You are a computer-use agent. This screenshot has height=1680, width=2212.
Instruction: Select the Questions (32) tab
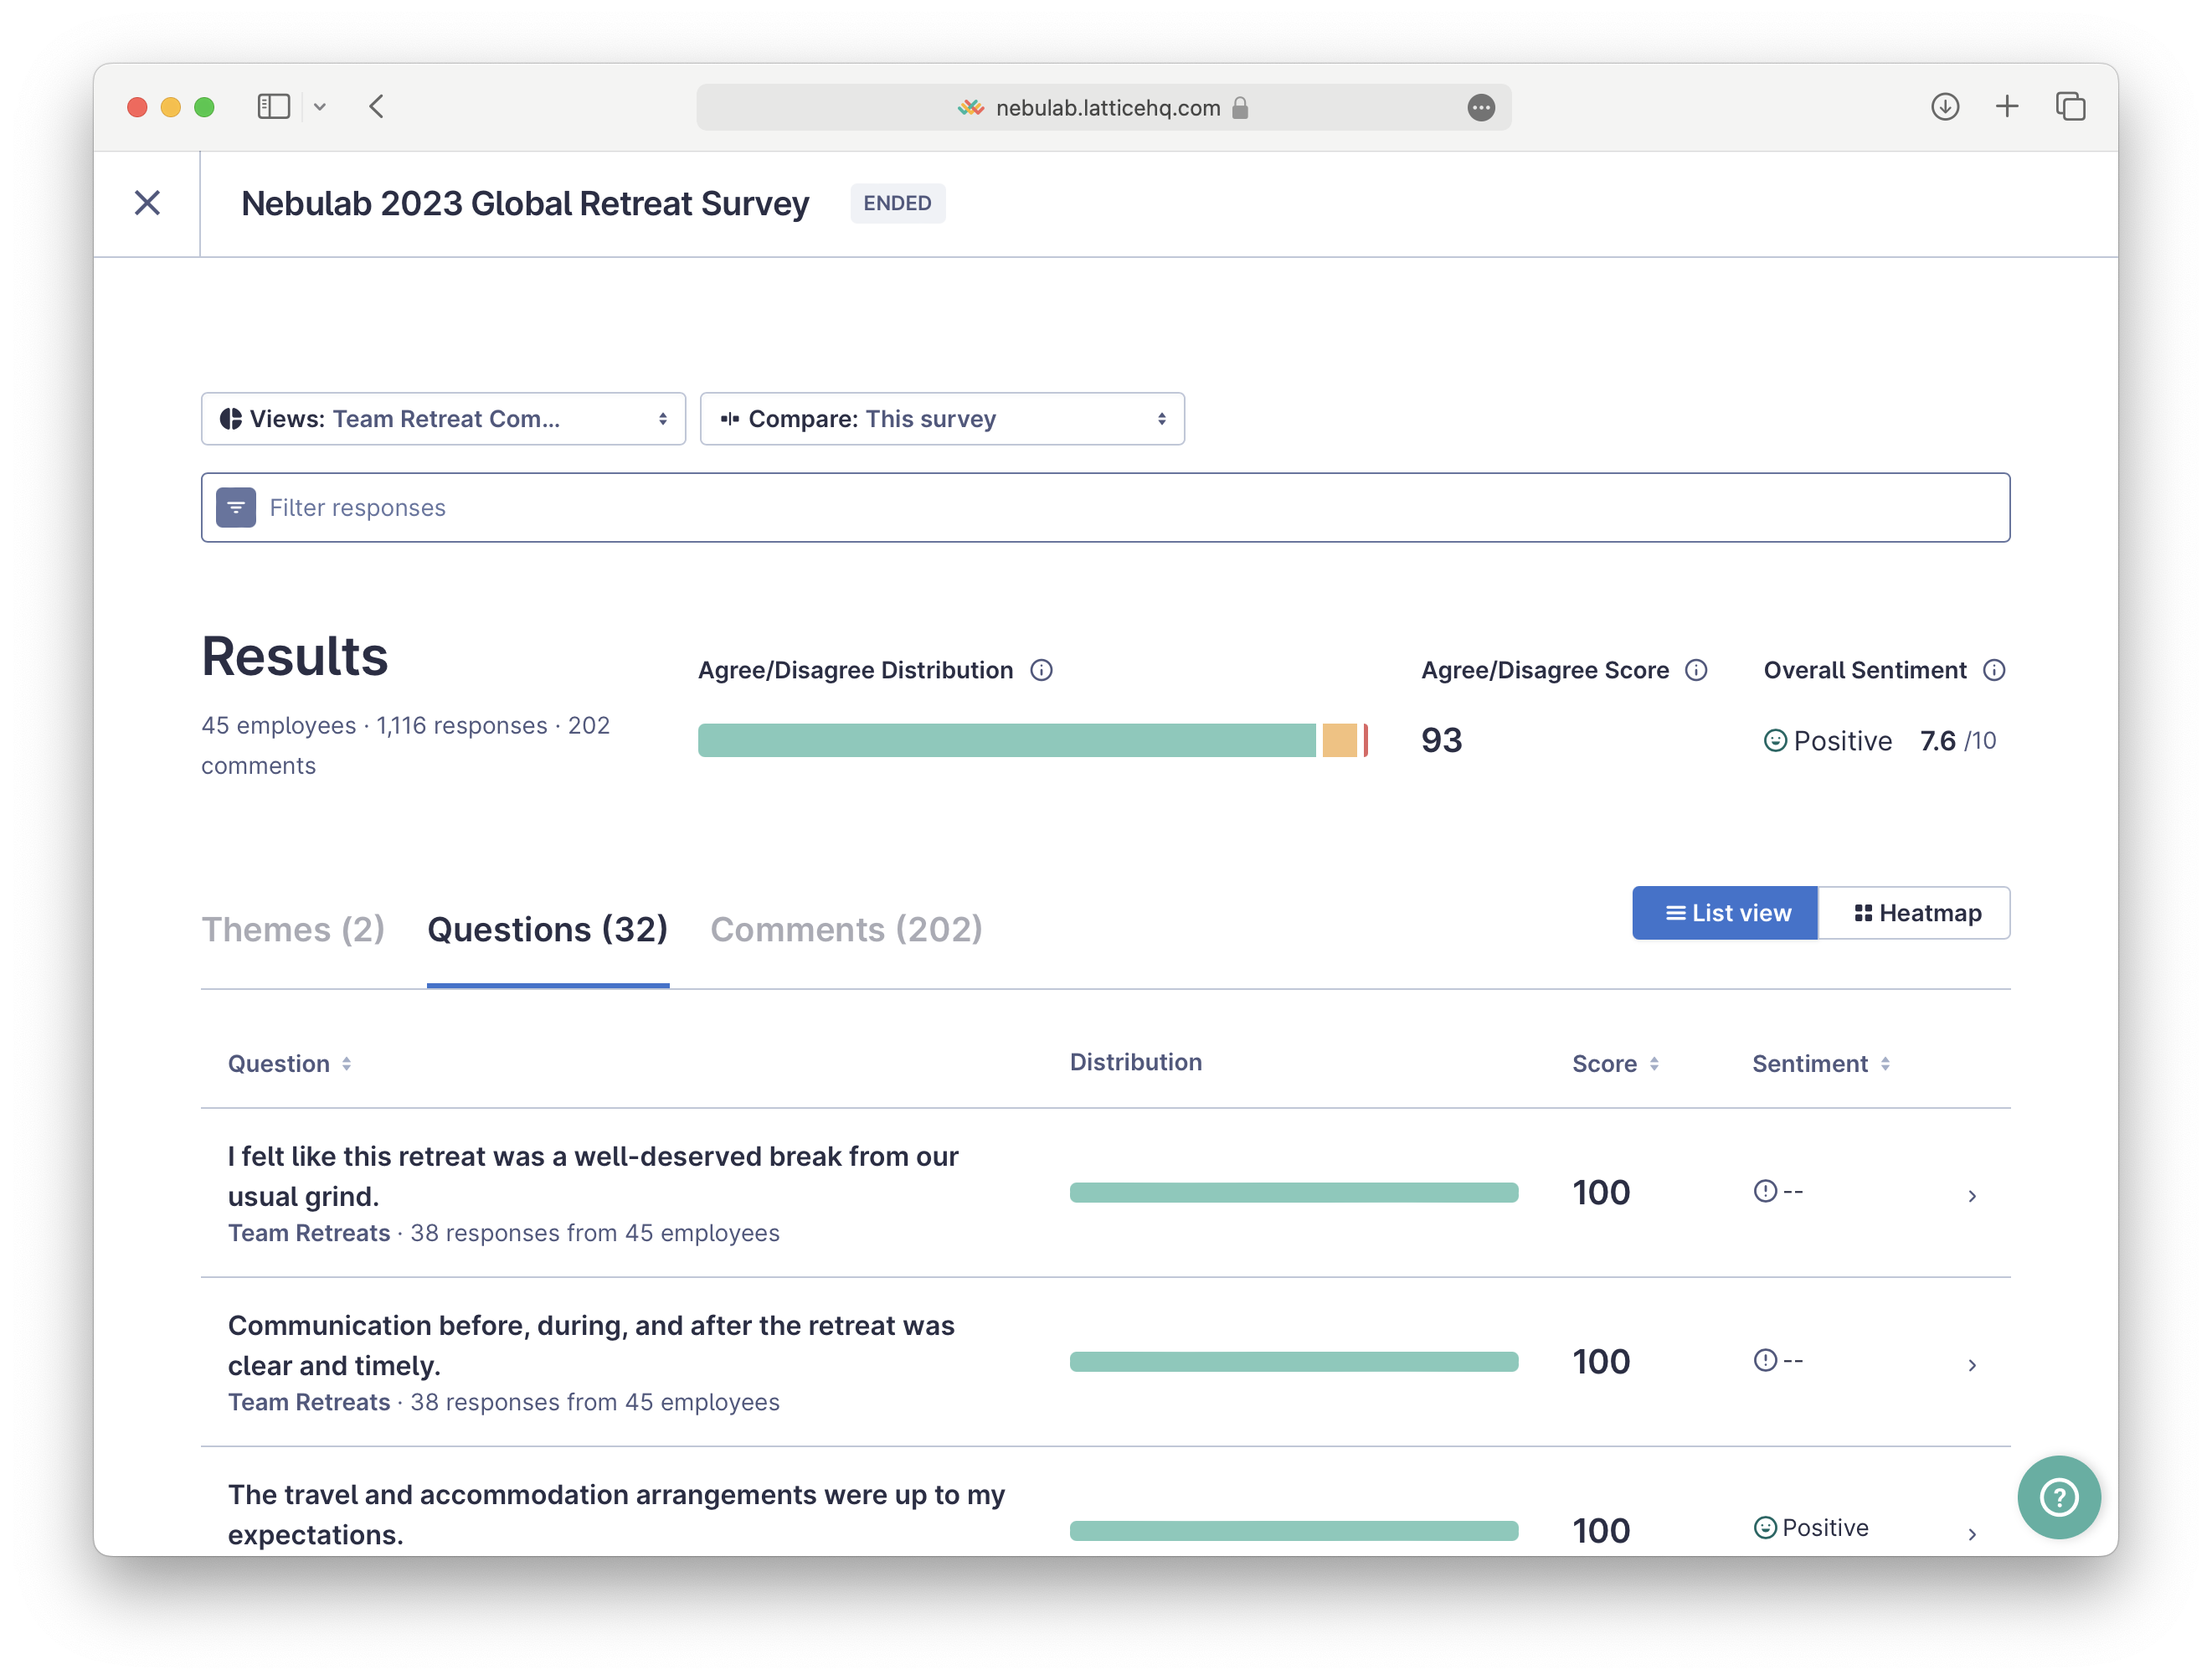548,929
